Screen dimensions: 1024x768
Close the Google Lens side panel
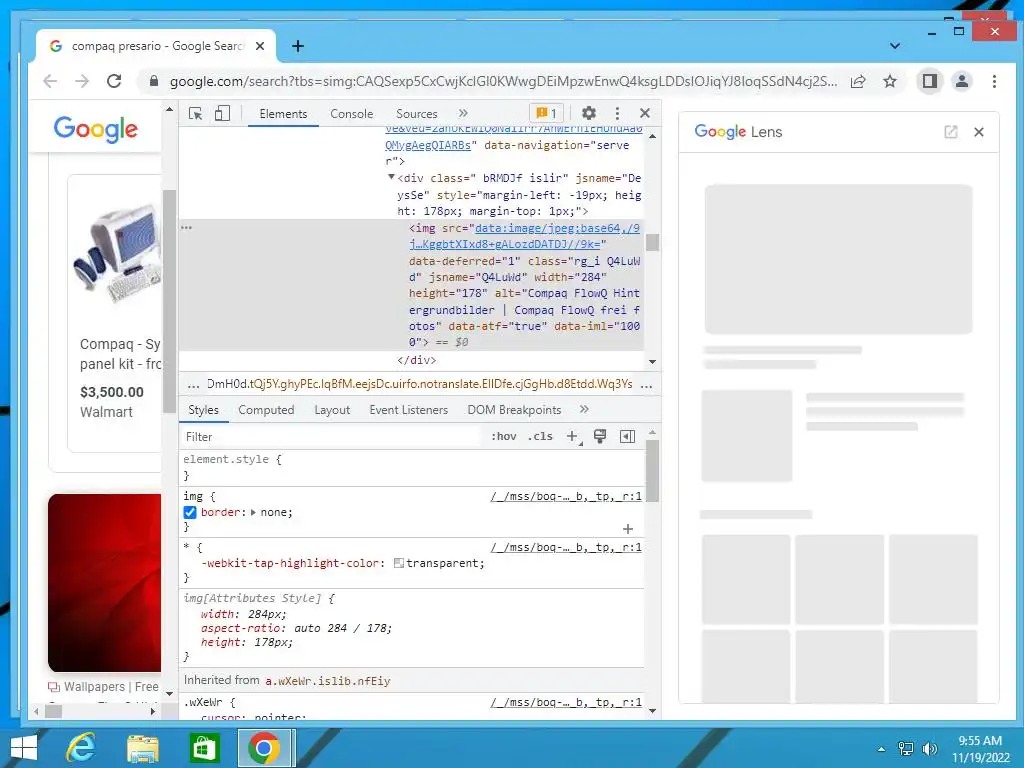tap(978, 132)
